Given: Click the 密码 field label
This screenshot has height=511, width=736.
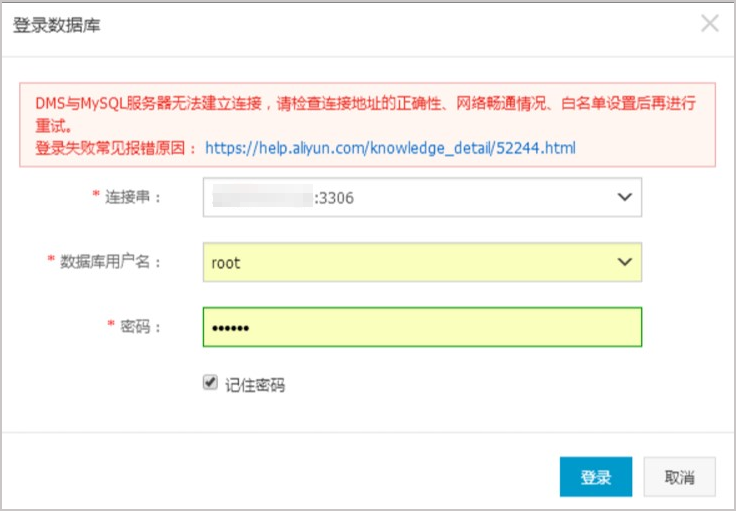Looking at the screenshot, I should (x=140, y=327).
